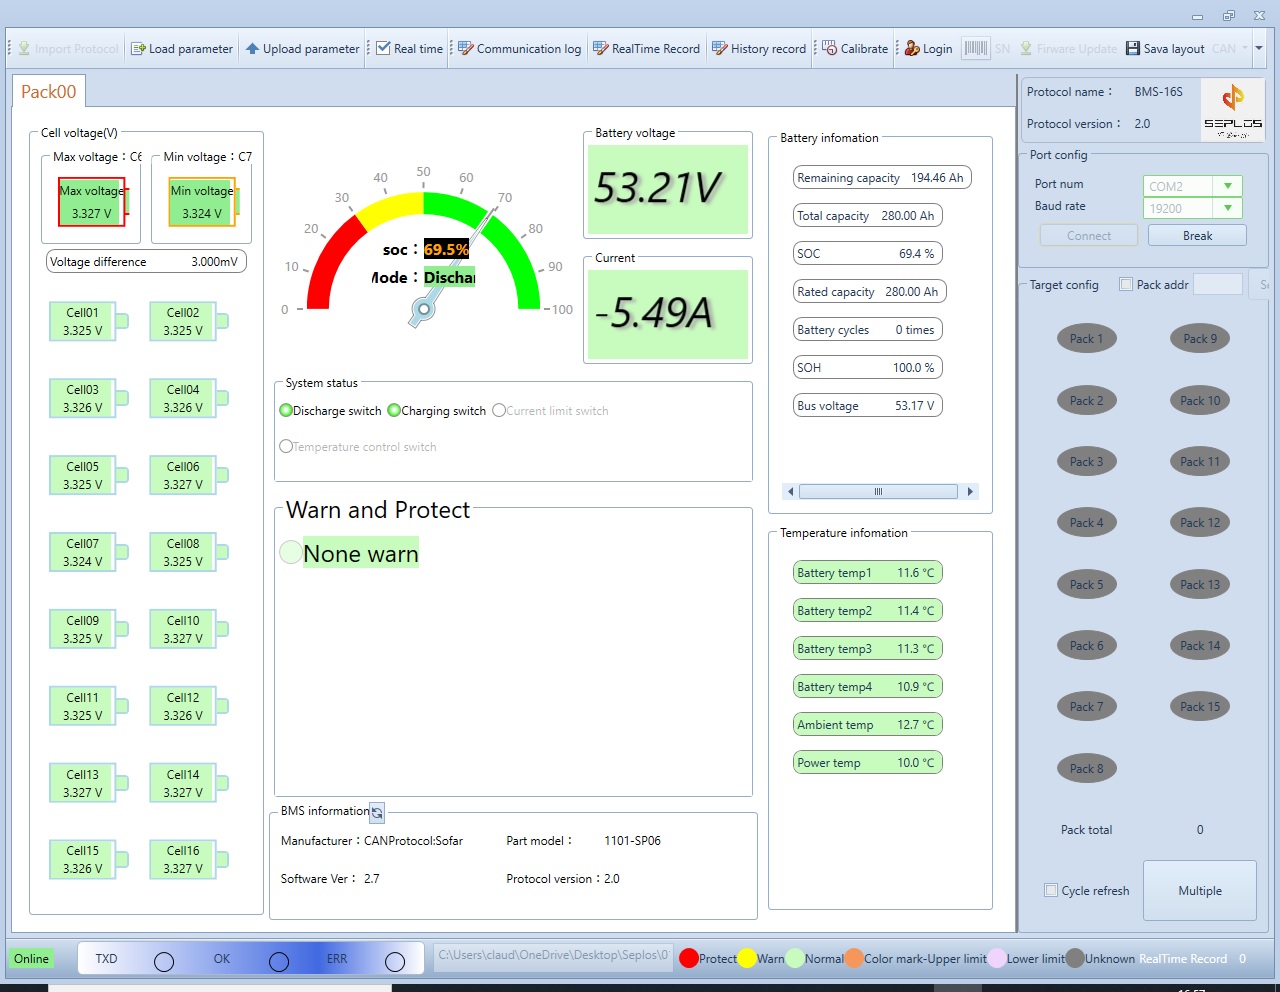Click the Seplos logo
Viewport: 1280px width, 992px height.
[x=1233, y=109]
